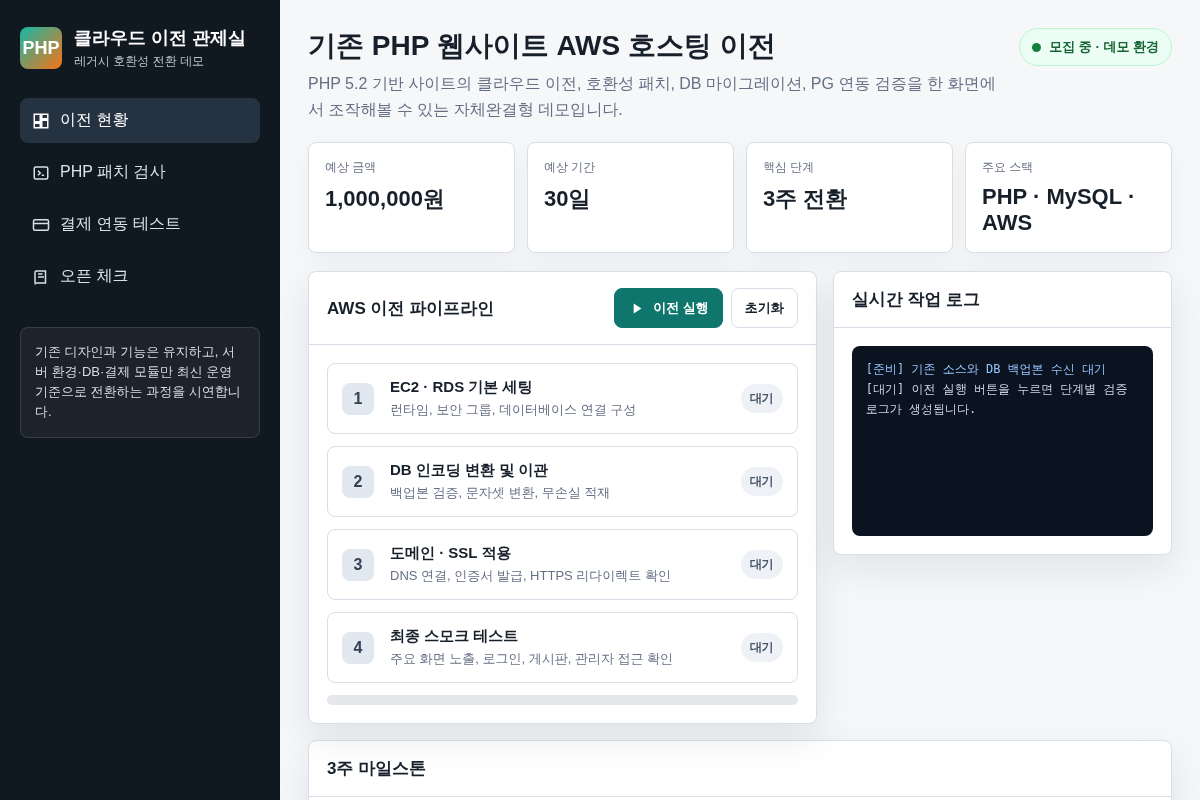Screen dimensions: 1200x800
Task: Click the green status dot in 모집 중 badge
Action: click(1037, 47)
